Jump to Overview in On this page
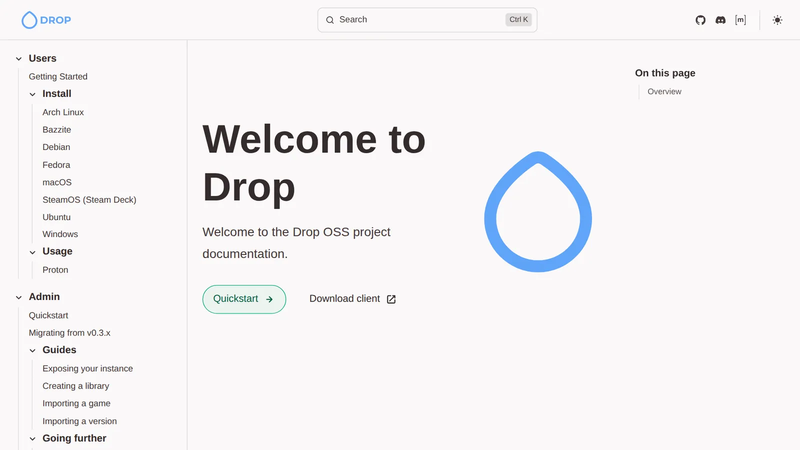 pos(664,91)
